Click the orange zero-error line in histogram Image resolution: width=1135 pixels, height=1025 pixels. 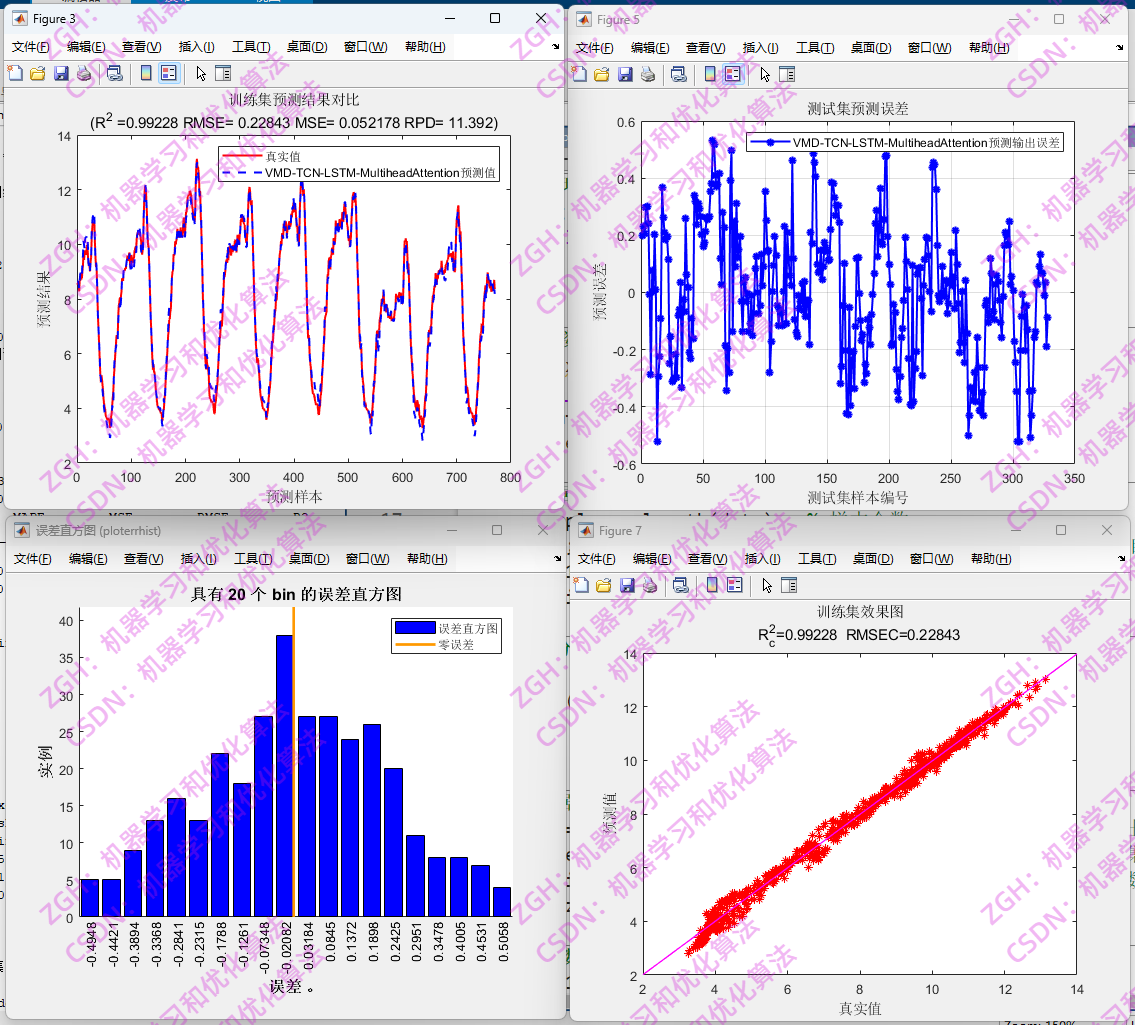[x=294, y=760]
